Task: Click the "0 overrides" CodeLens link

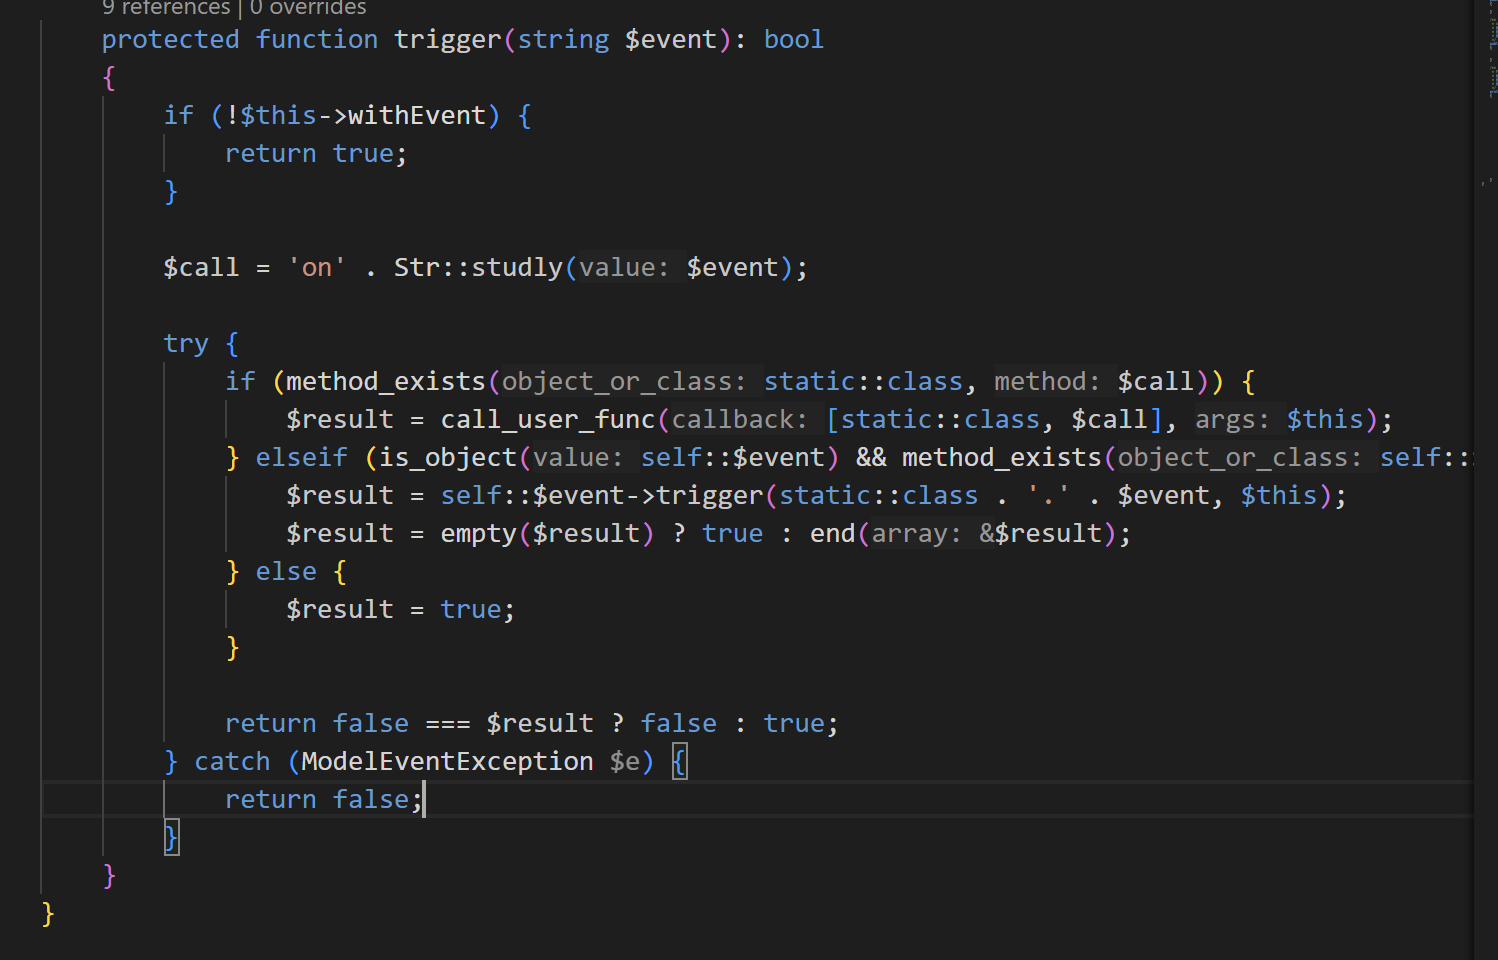Action: tap(308, 8)
